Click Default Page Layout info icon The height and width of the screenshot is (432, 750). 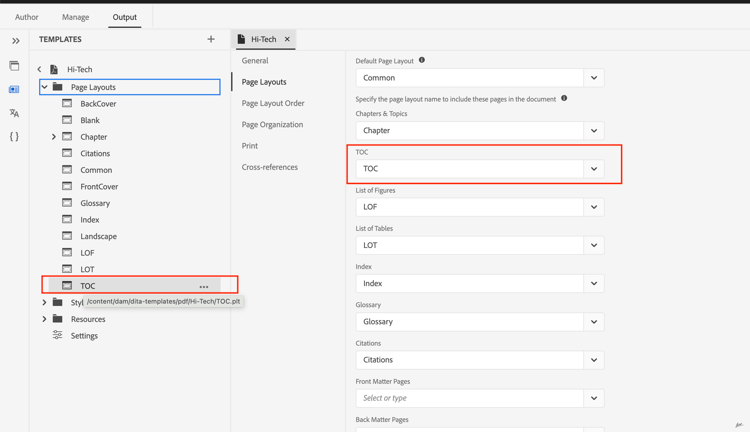[422, 61]
